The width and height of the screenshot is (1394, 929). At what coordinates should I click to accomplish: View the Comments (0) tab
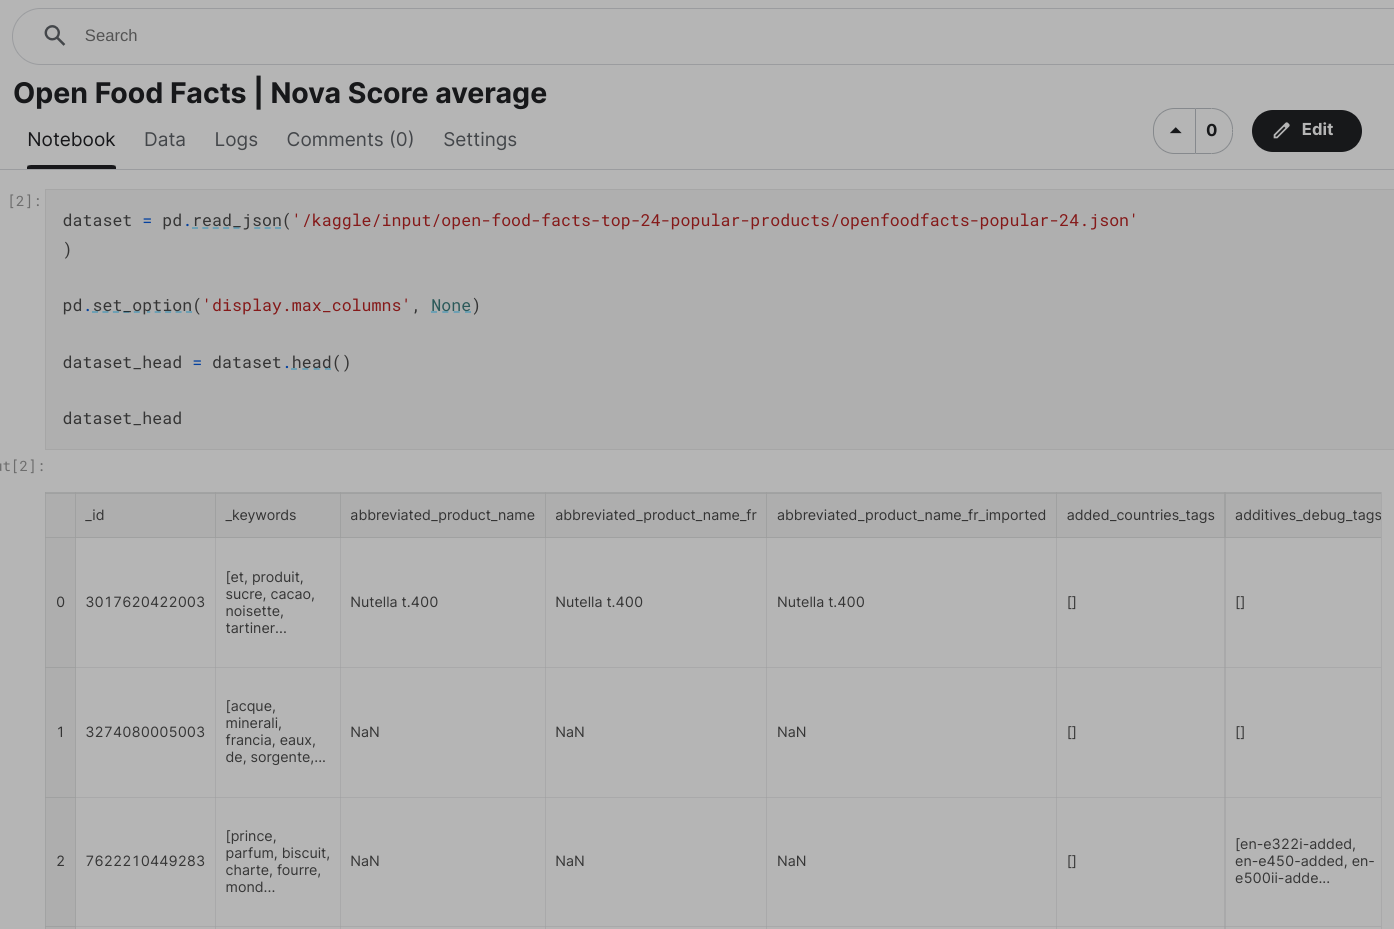(350, 140)
